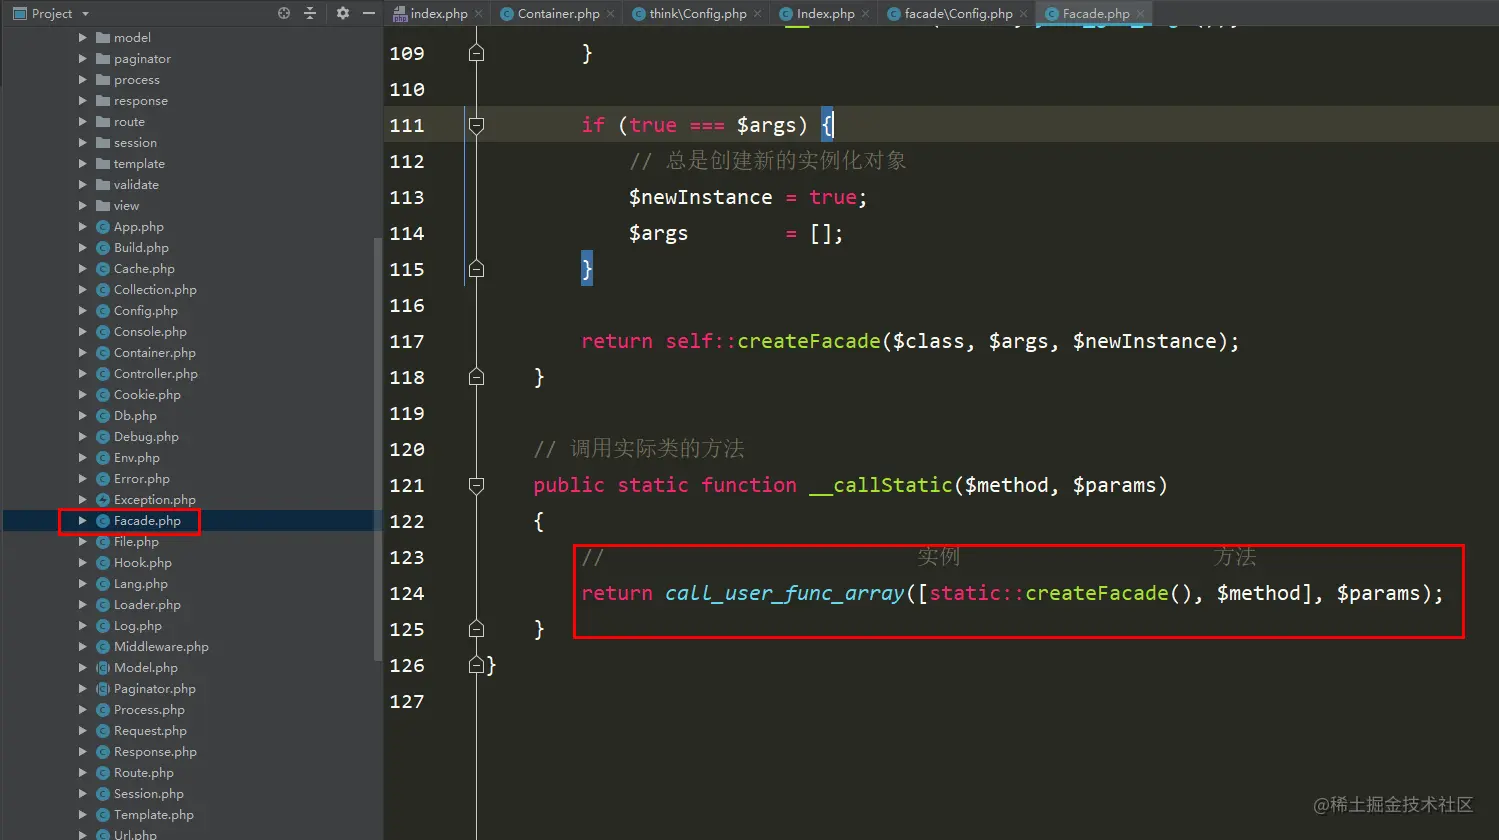
Task: Click the Hook.php class icon
Action: (102, 563)
